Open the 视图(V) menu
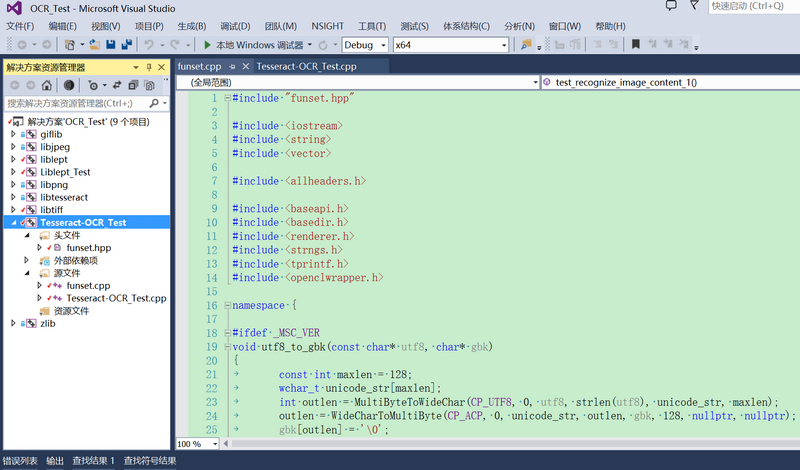Viewport: 800px width, 470px height. [106, 26]
